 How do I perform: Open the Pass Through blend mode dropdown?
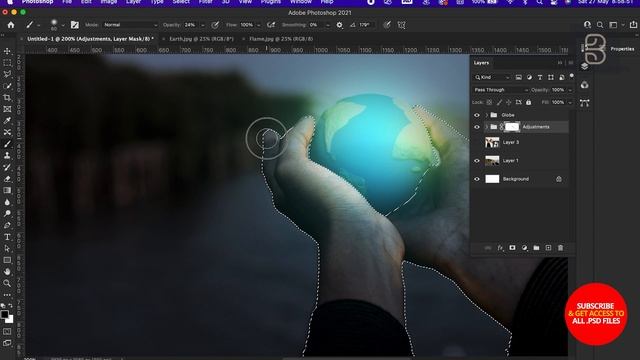coord(501,90)
